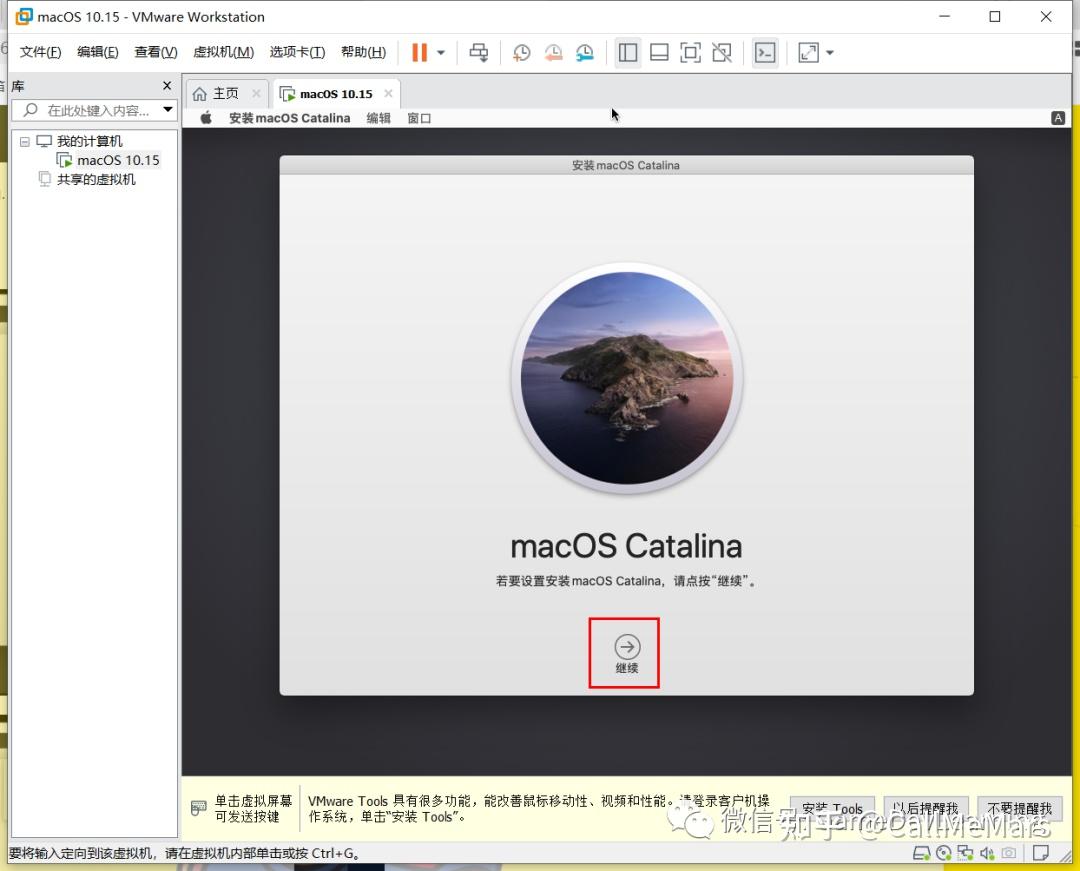Open the stretch display options dropdown arrow
Screen dimensions: 1080x871
tap(830, 52)
